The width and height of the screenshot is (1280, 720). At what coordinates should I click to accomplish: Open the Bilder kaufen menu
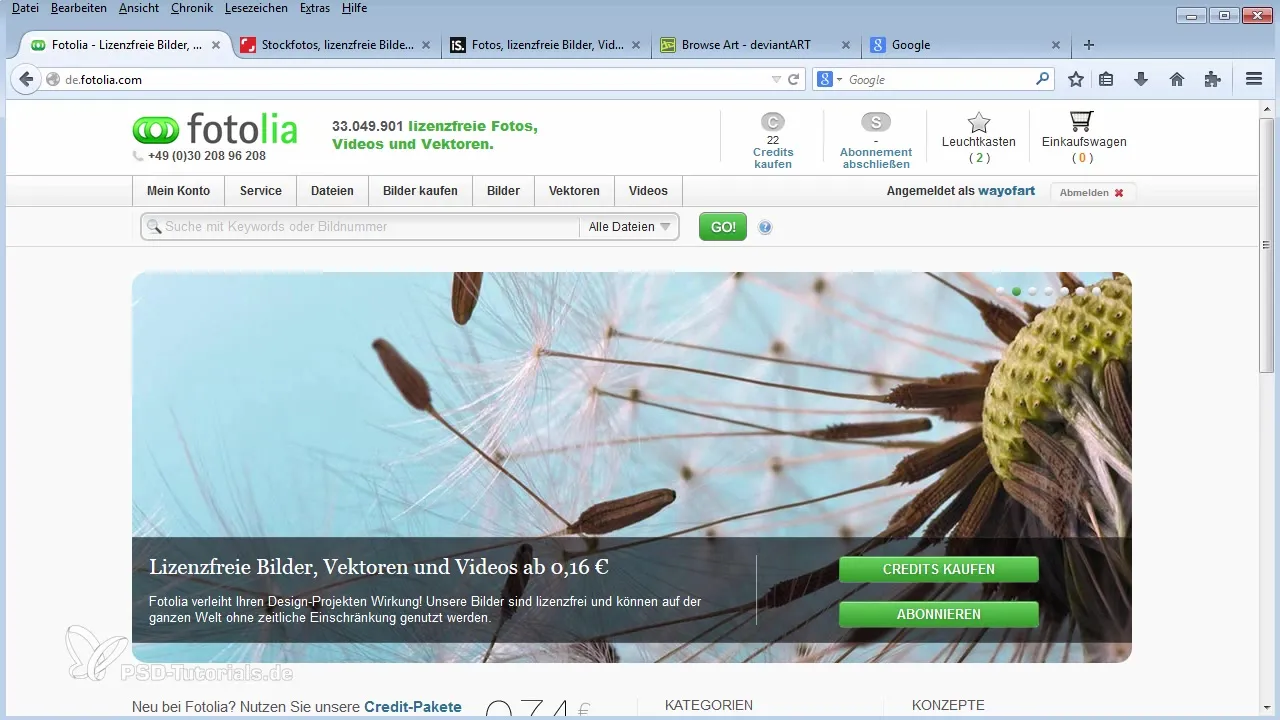point(420,191)
